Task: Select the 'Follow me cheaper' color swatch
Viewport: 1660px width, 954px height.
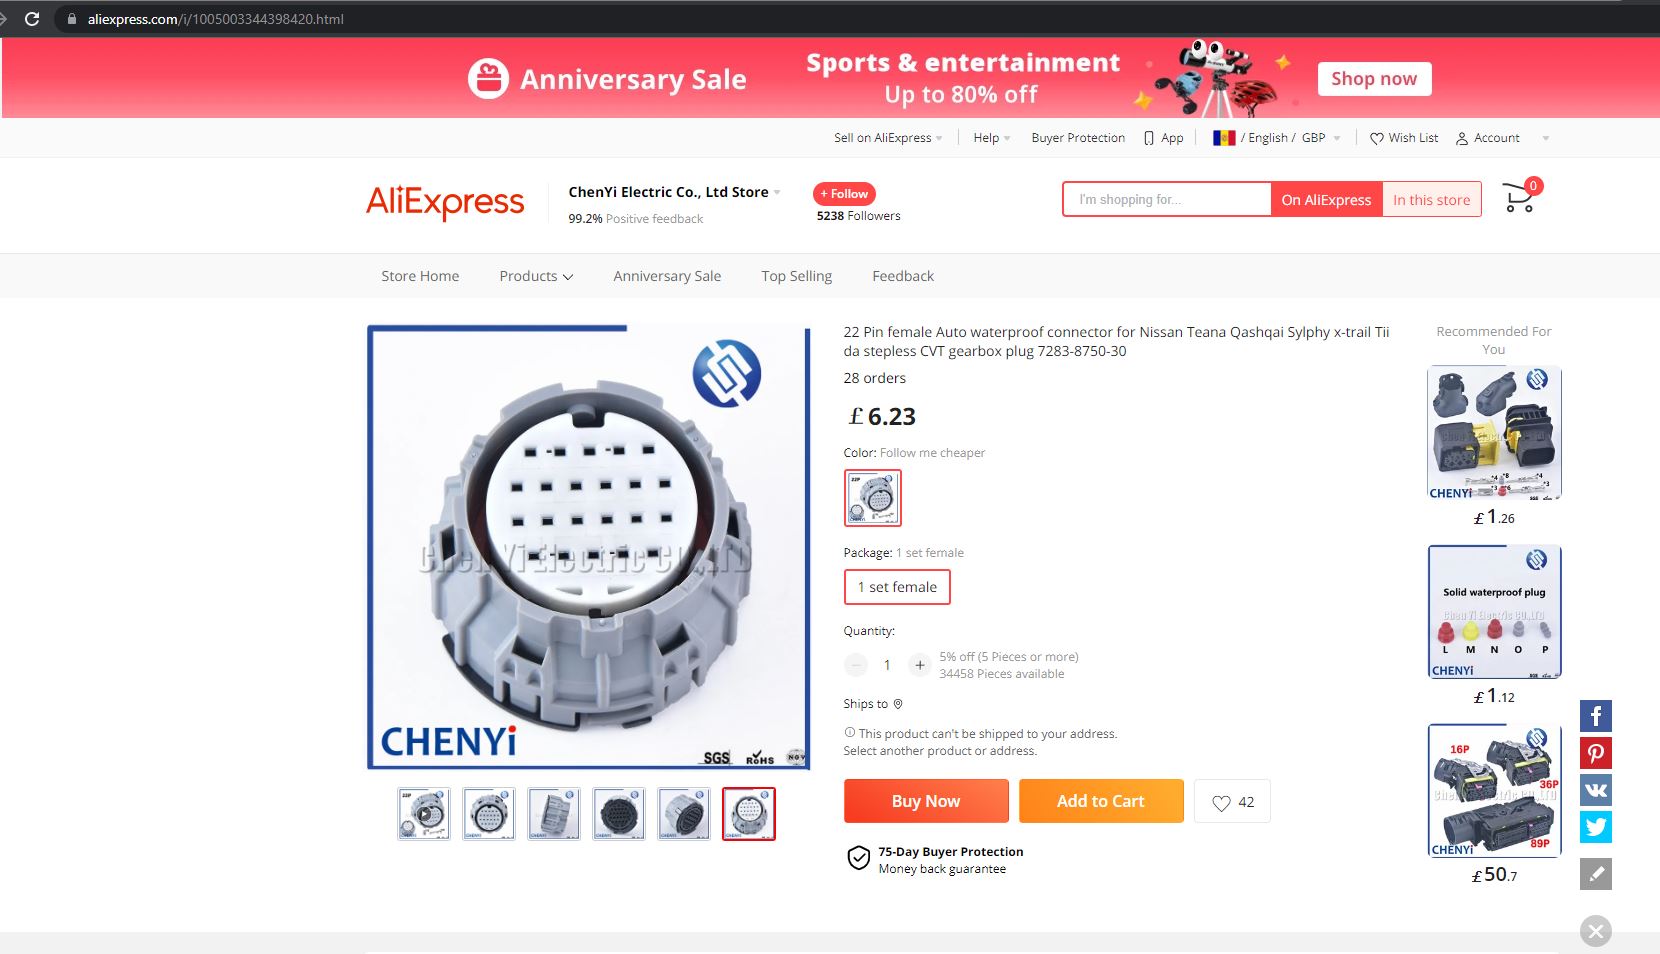Action: pyautogui.click(x=873, y=498)
